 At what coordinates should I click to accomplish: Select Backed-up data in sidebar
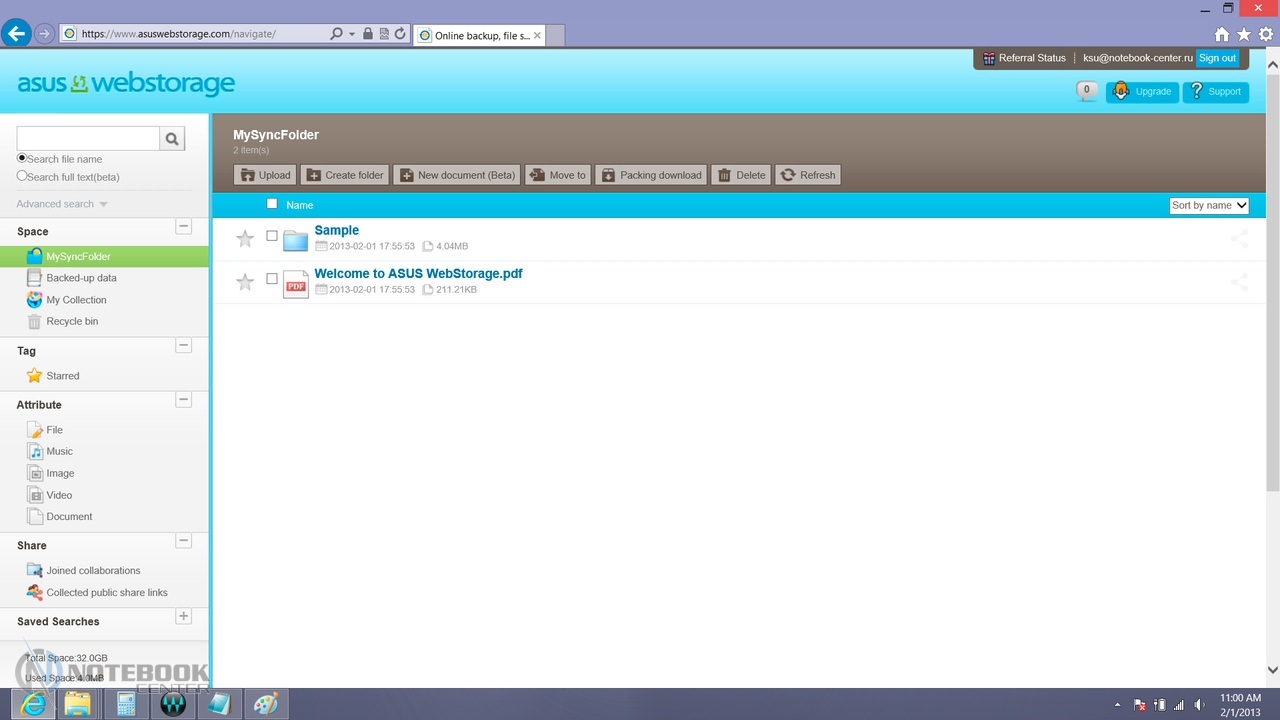pyautogui.click(x=81, y=278)
